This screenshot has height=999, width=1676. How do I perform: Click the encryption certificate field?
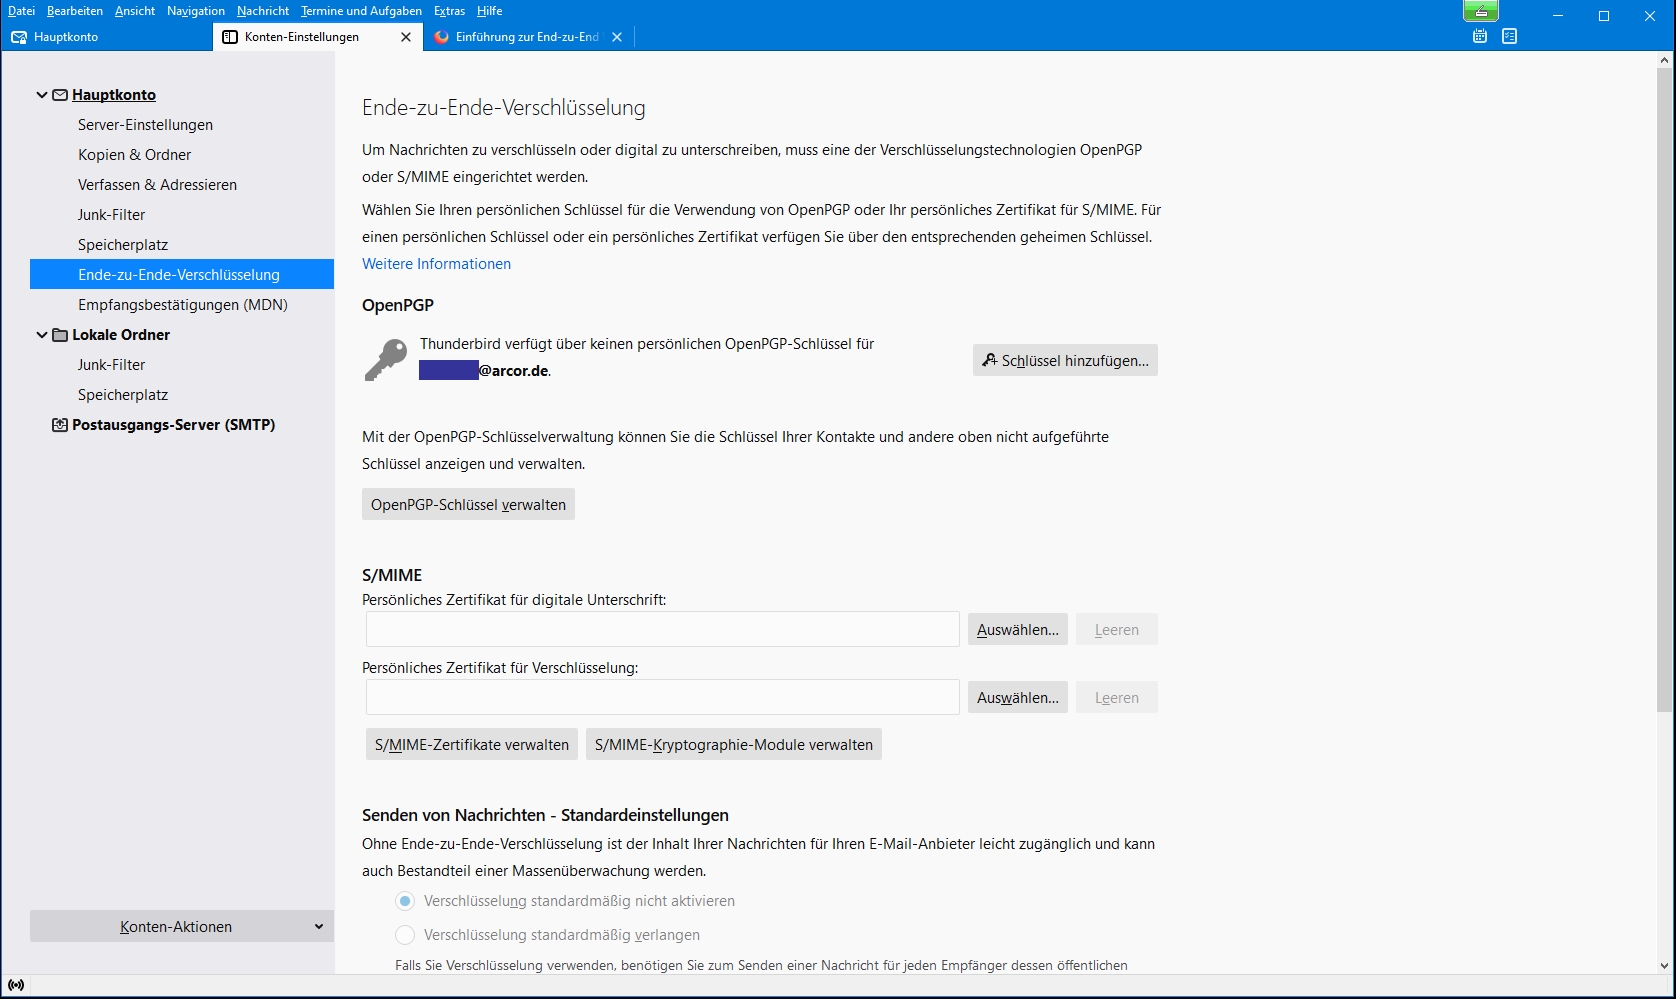(663, 697)
